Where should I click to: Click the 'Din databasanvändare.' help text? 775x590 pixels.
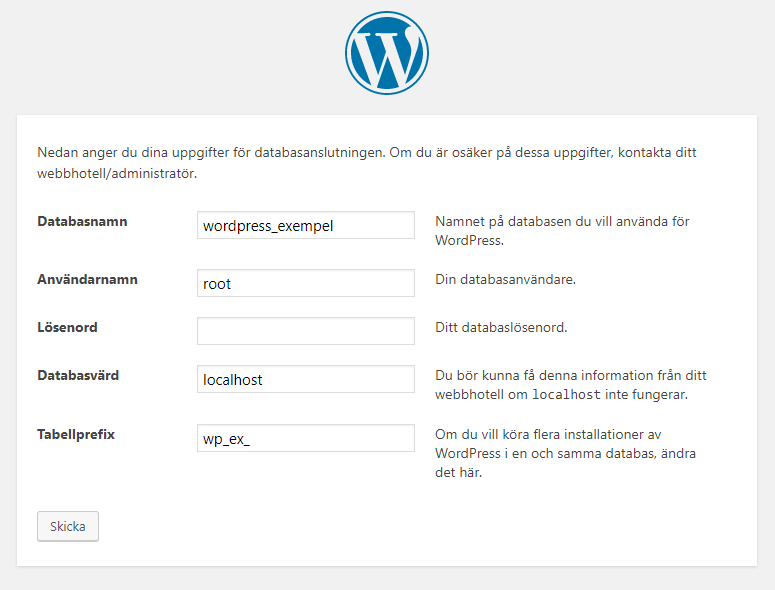click(506, 279)
